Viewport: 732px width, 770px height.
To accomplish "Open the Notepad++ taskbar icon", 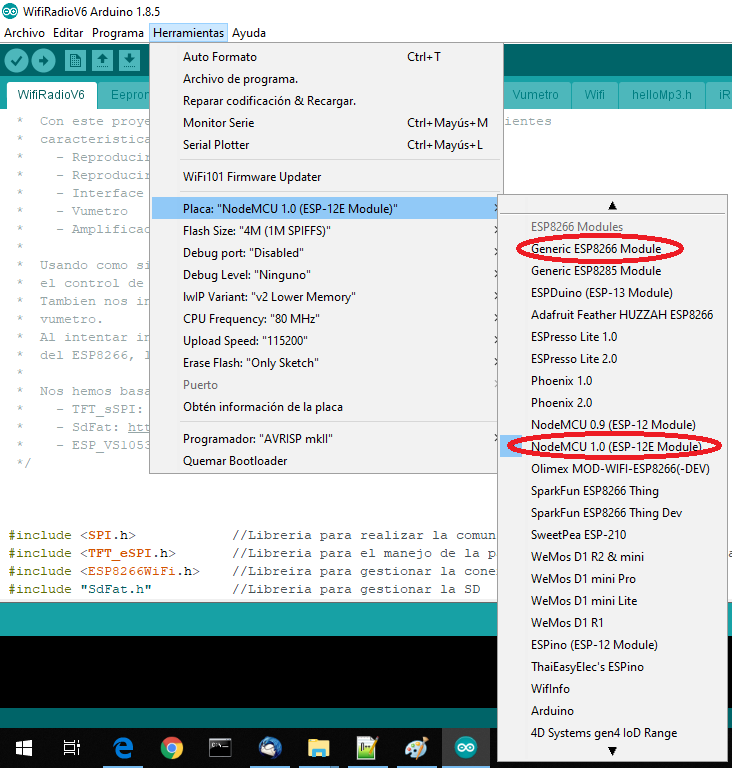I will 367,748.
